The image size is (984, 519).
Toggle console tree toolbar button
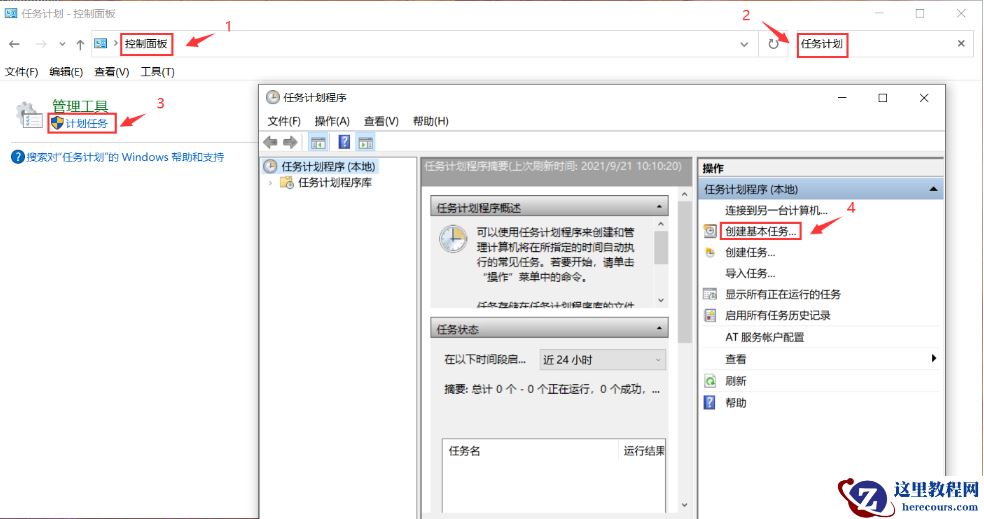[x=318, y=142]
